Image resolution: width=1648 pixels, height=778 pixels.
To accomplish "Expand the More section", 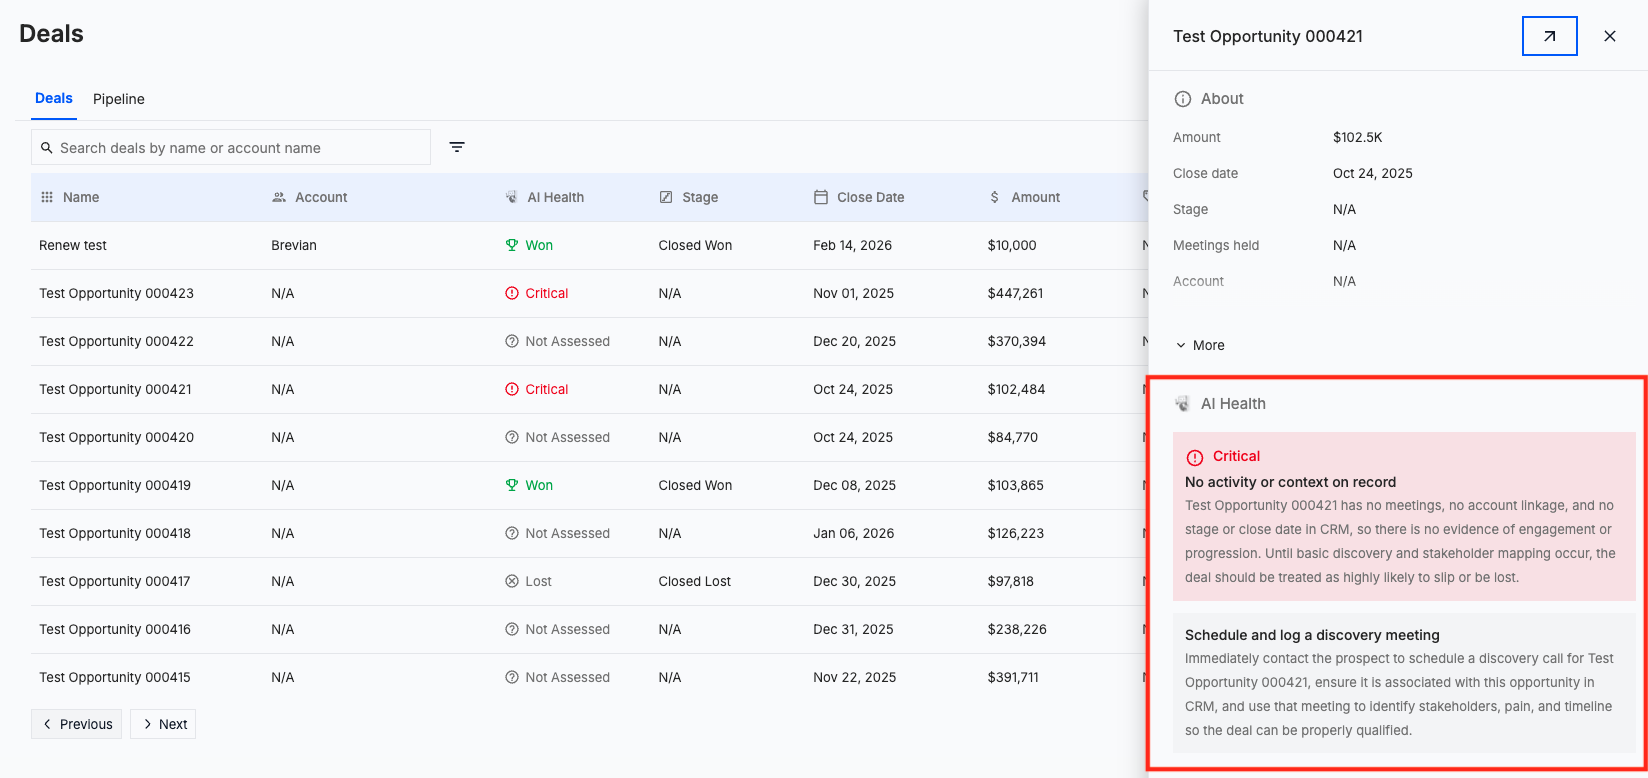I will [1200, 345].
